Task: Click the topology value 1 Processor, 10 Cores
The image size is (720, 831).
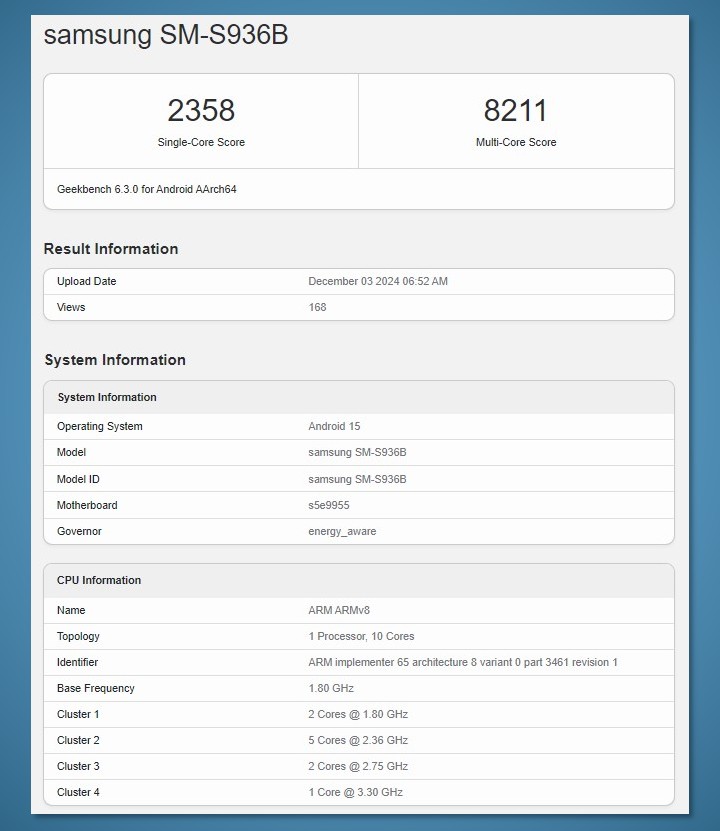Action: click(x=361, y=637)
